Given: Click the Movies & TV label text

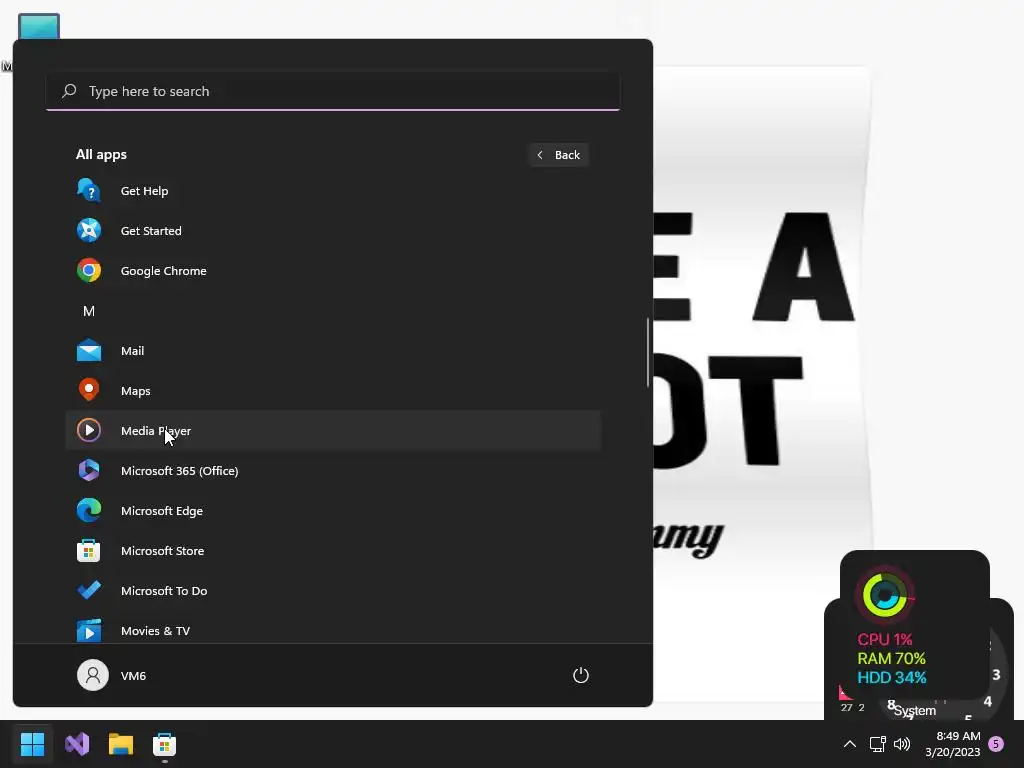Looking at the screenshot, I should [155, 630].
